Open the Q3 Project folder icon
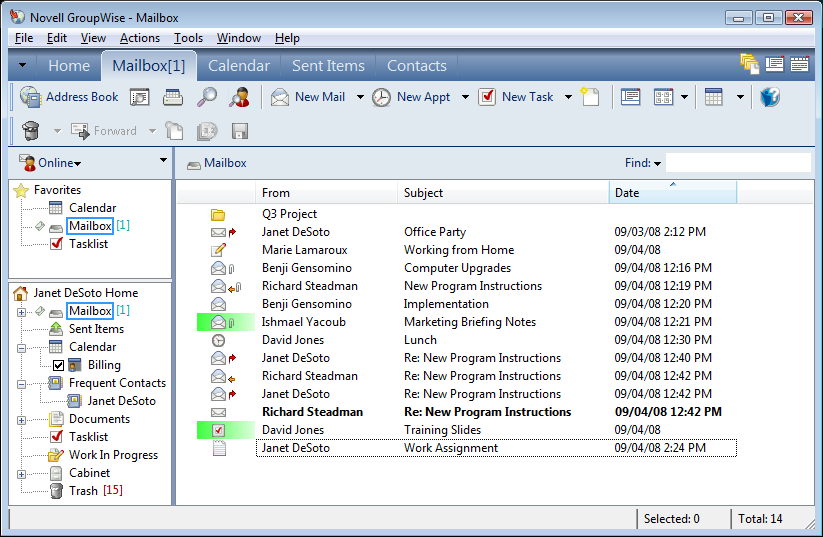The width and height of the screenshot is (823, 537). 218,215
